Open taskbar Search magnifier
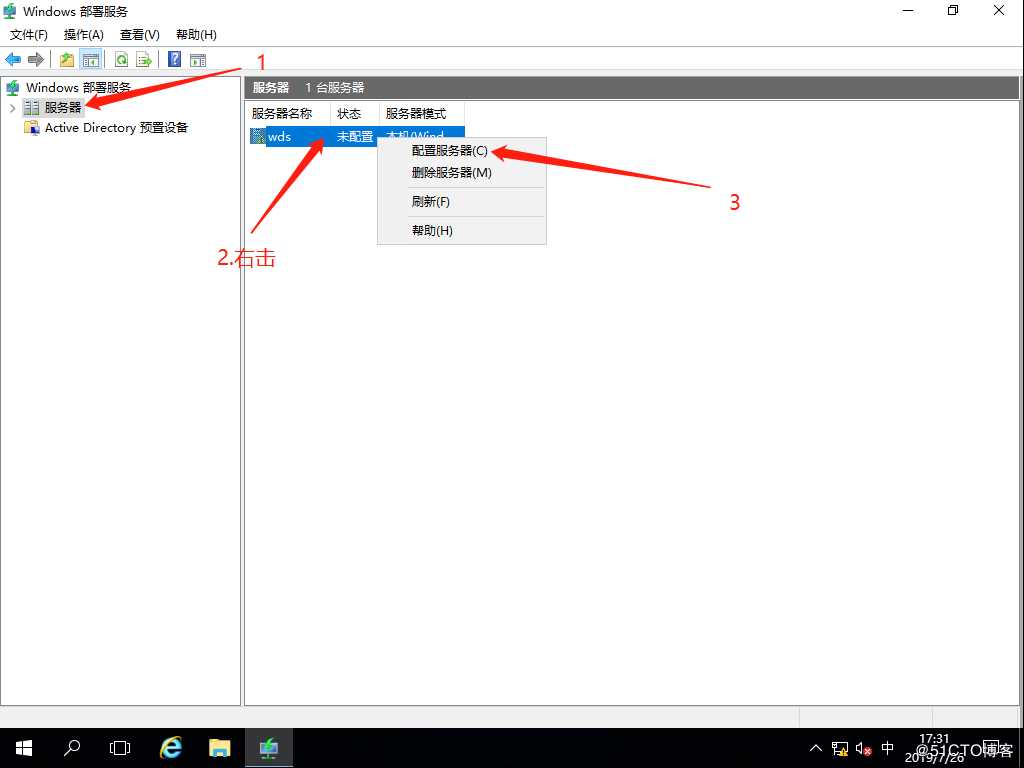This screenshot has width=1024, height=768. 72,748
